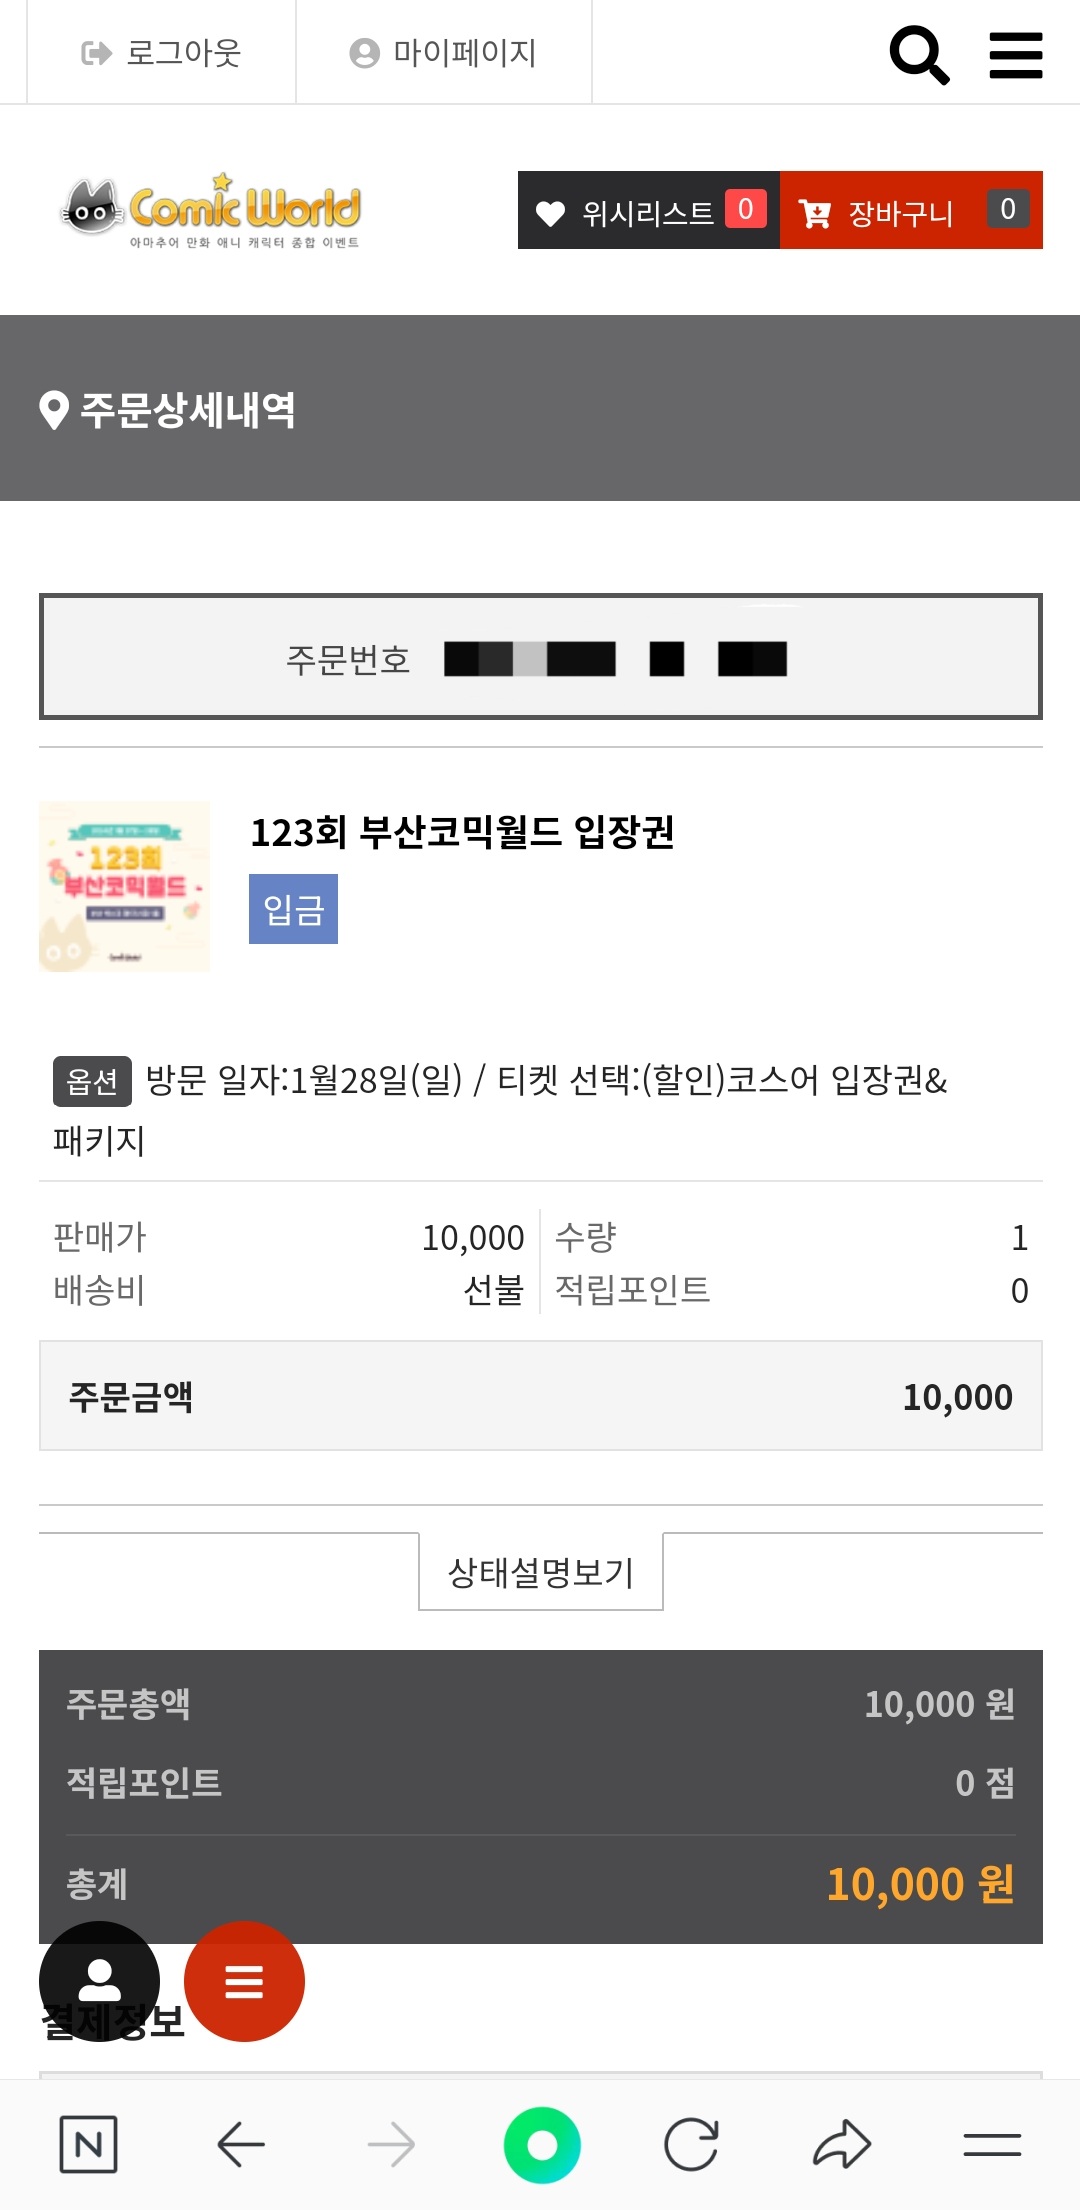Go to 마이페이지 my page

[444, 52]
